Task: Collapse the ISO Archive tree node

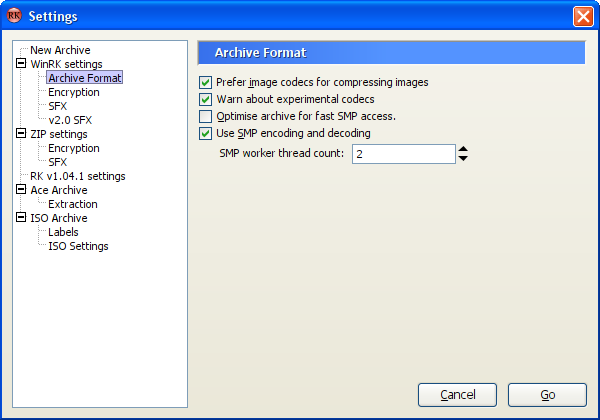Action: (x=21, y=217)
